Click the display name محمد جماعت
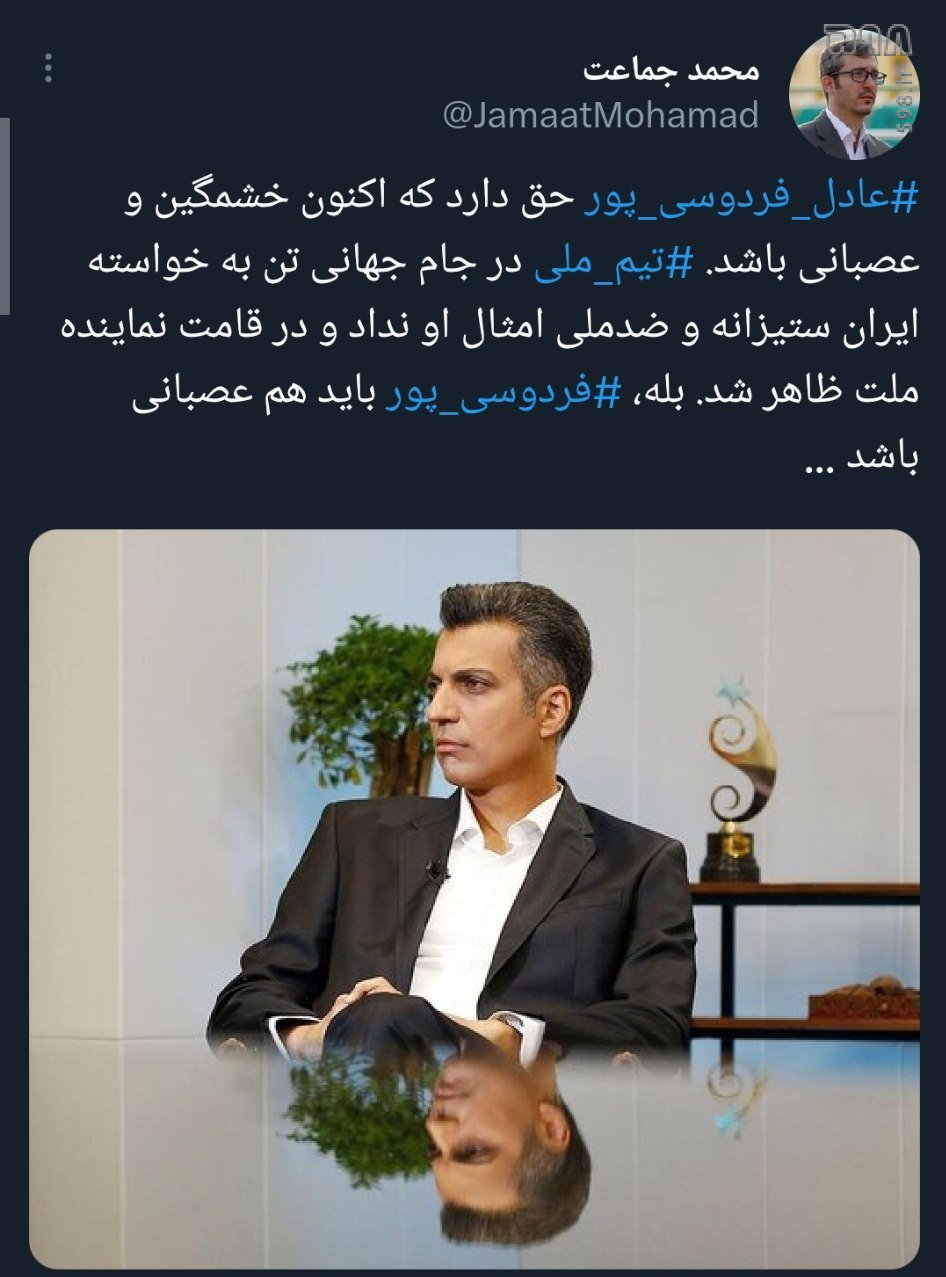 click(671, 70)
